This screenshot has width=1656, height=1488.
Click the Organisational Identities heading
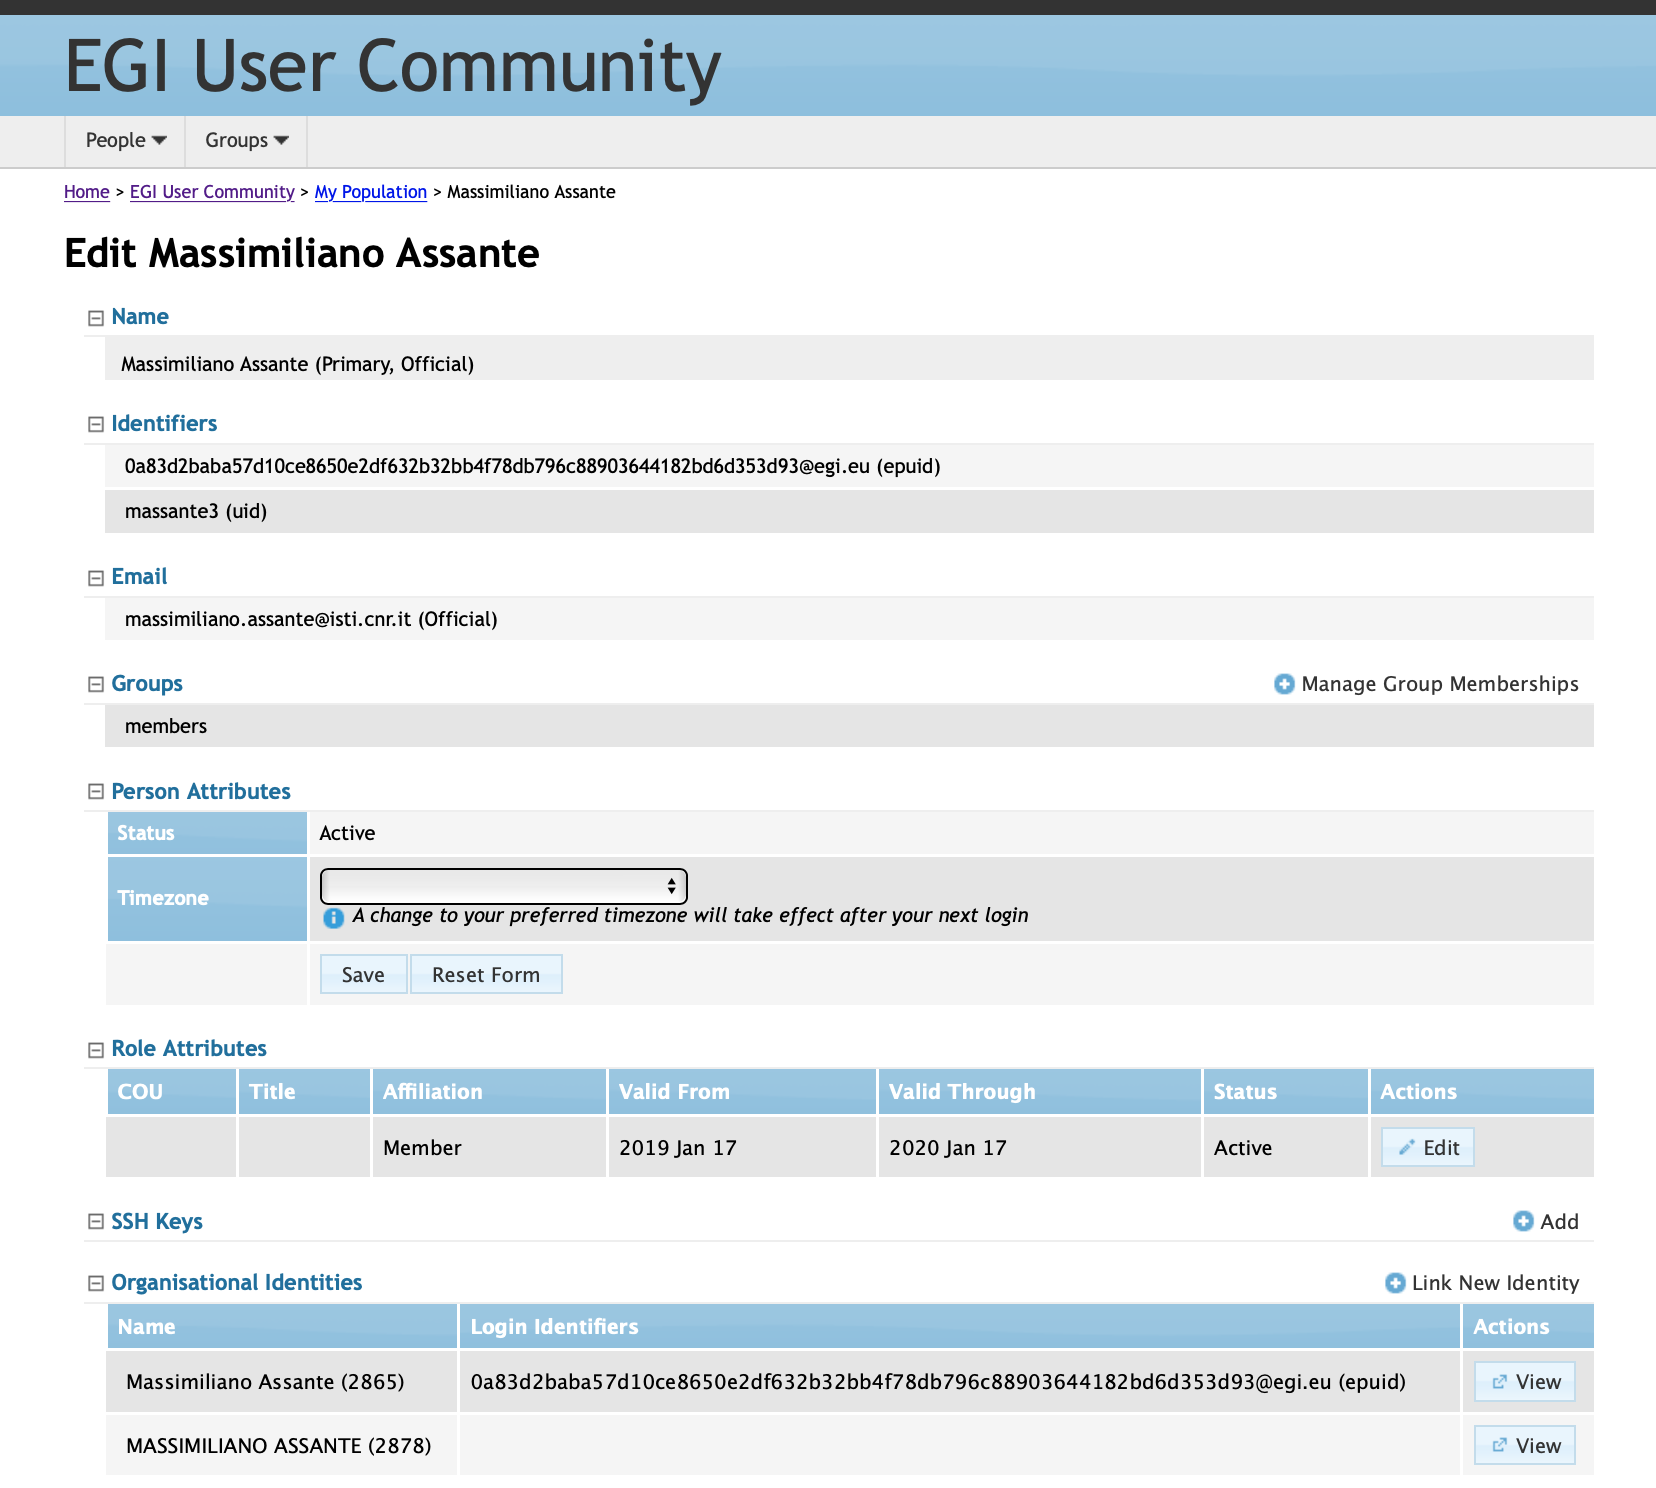(237, 1283)
